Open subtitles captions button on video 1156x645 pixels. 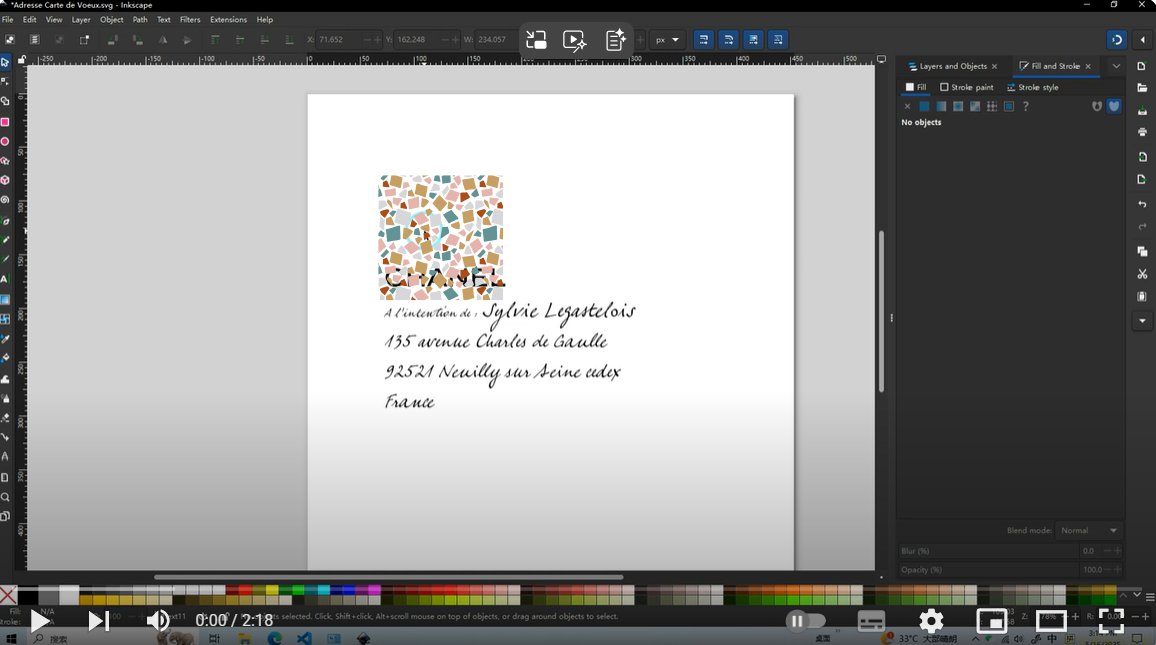tap(871, 621)
